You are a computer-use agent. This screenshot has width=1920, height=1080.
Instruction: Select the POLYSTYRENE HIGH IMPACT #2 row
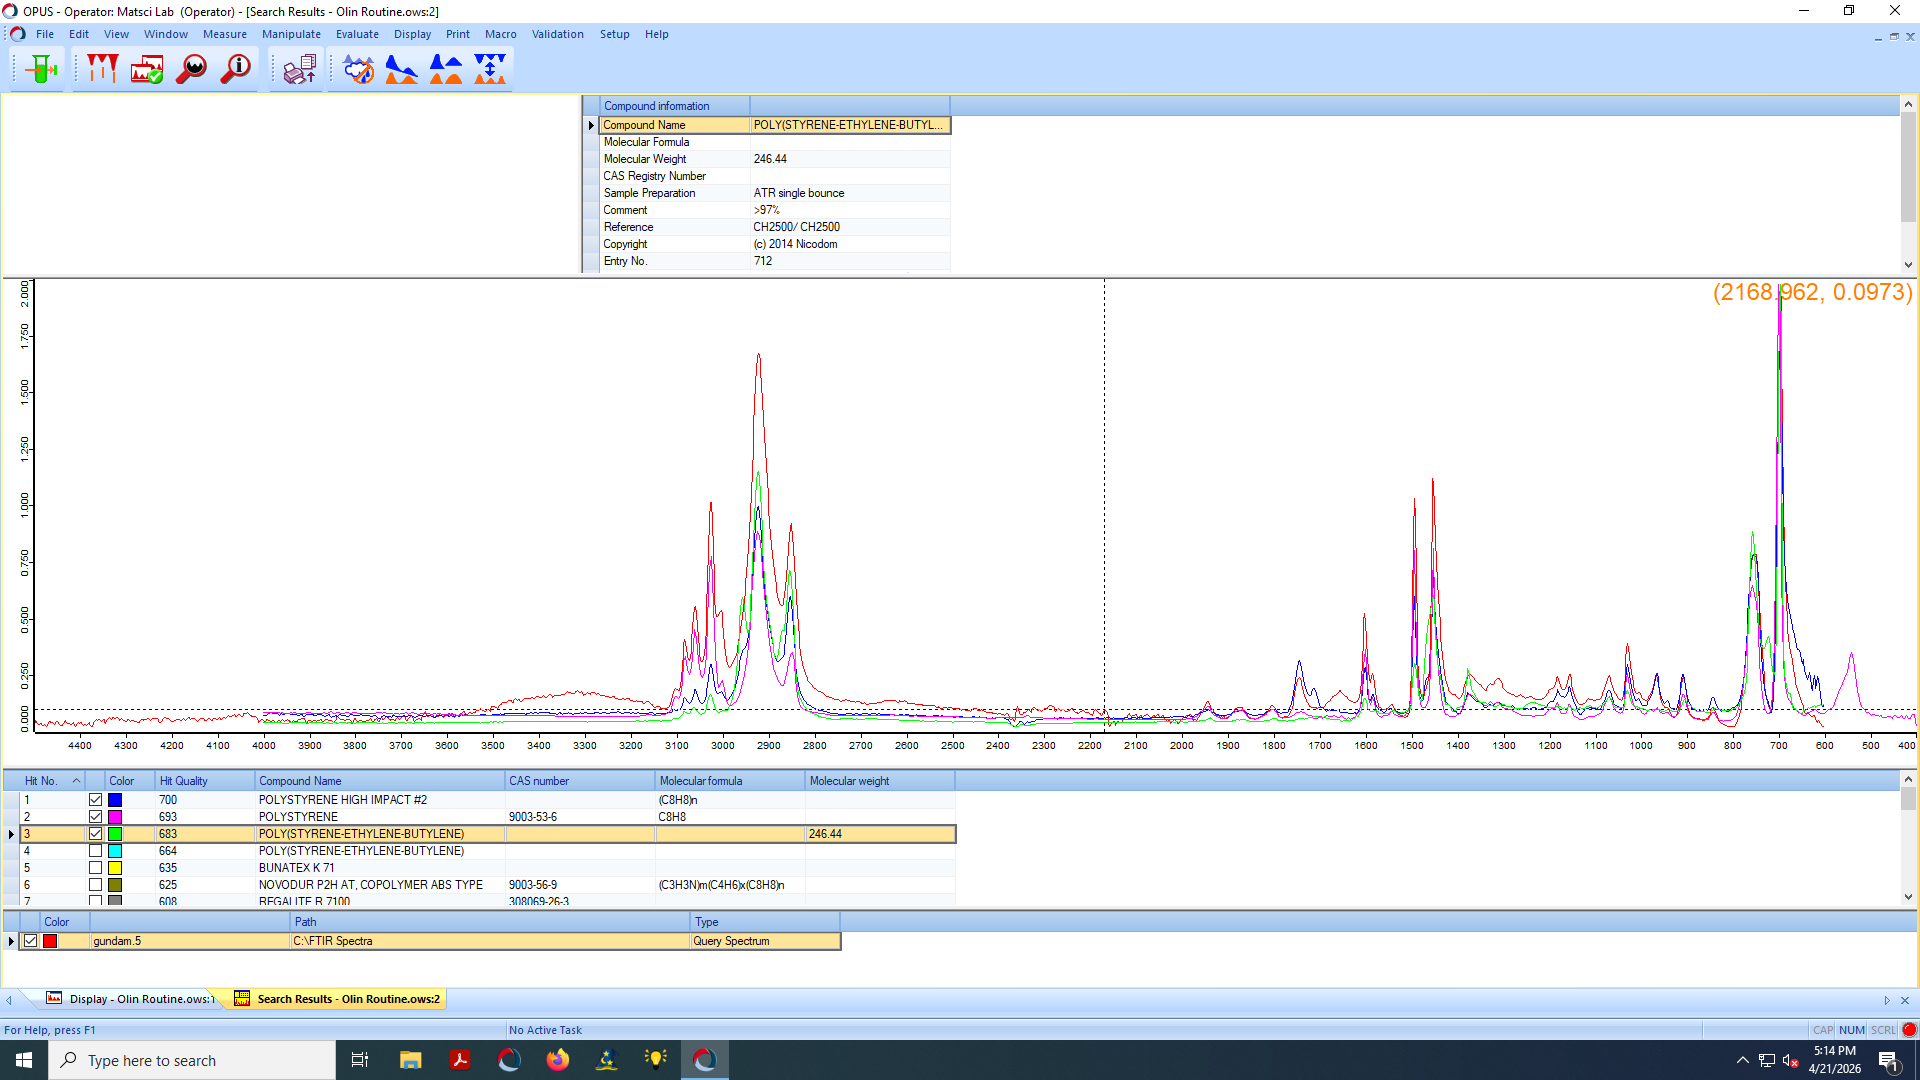[x=487, y=800]
